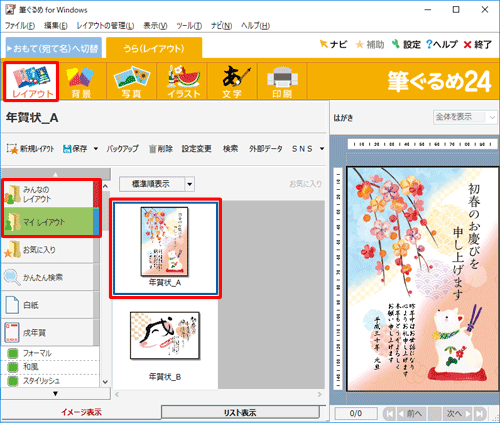
Task: Open the レイアウト layout tool
Action: [x=31, y=81]
